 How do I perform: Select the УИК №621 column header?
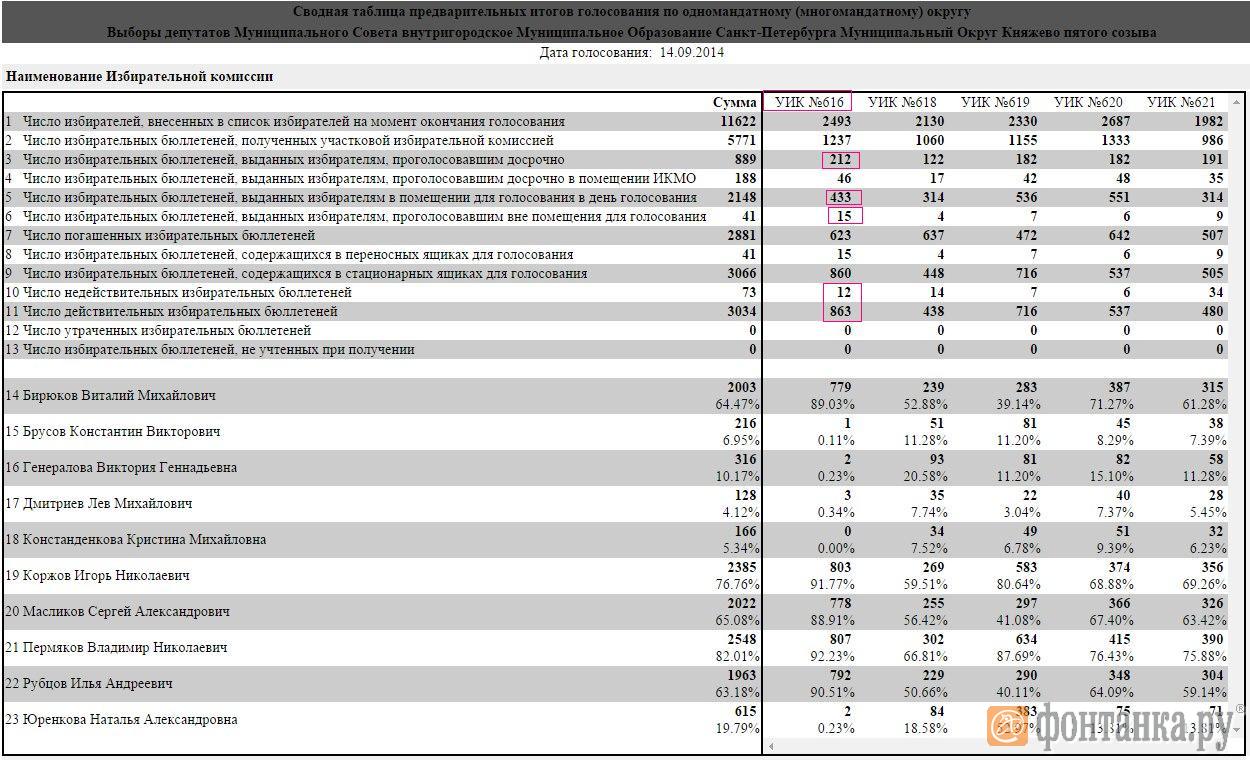click(x=1181, y=102)
